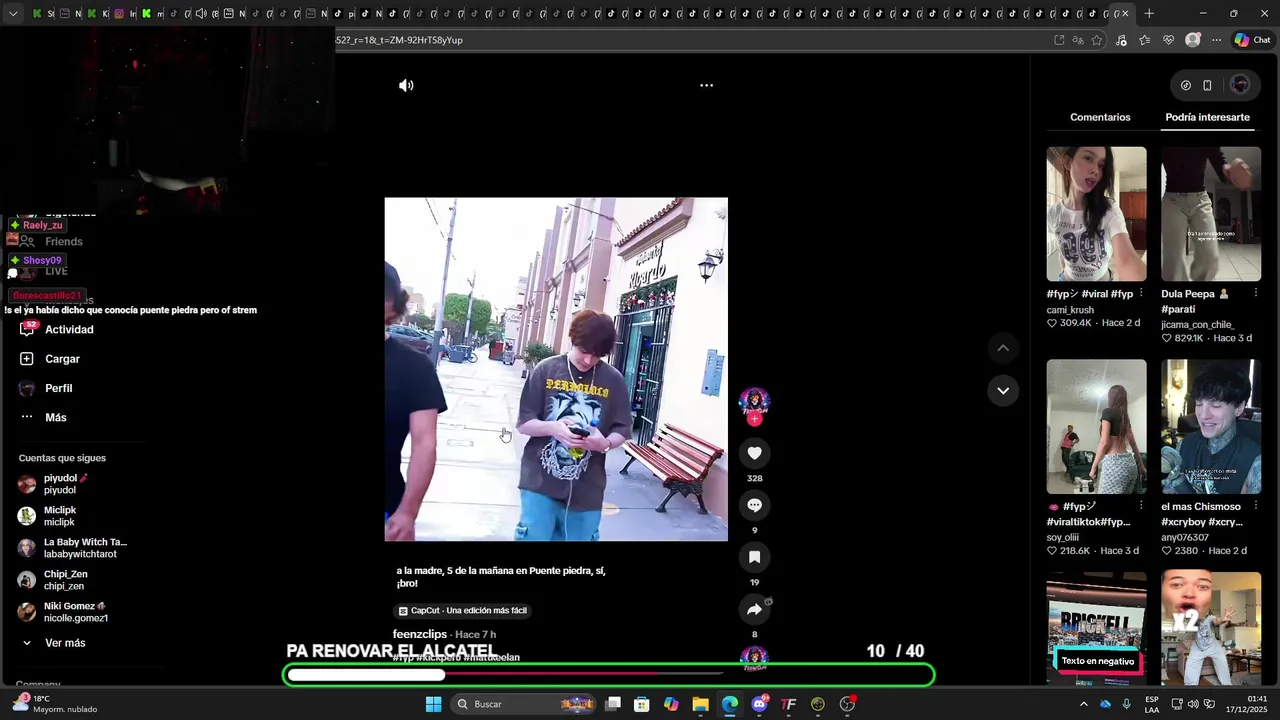The width and height of the screenshot is (1280, 720).
Task: Bookmark the video to favorites
Action: click(754, 557)
